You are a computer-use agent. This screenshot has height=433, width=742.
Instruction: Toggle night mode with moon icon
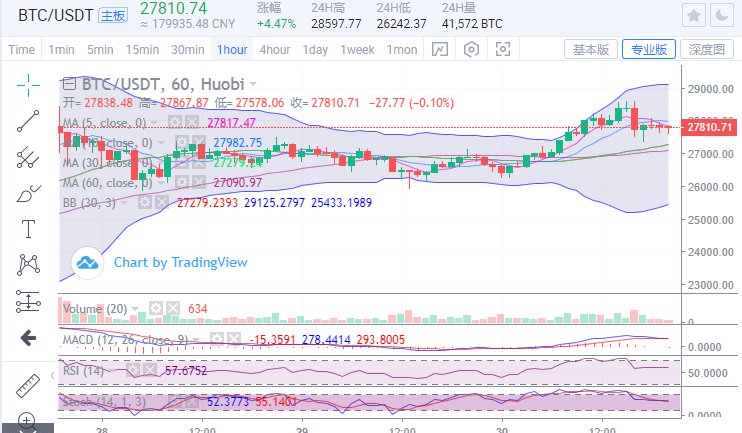coord(722,16)
